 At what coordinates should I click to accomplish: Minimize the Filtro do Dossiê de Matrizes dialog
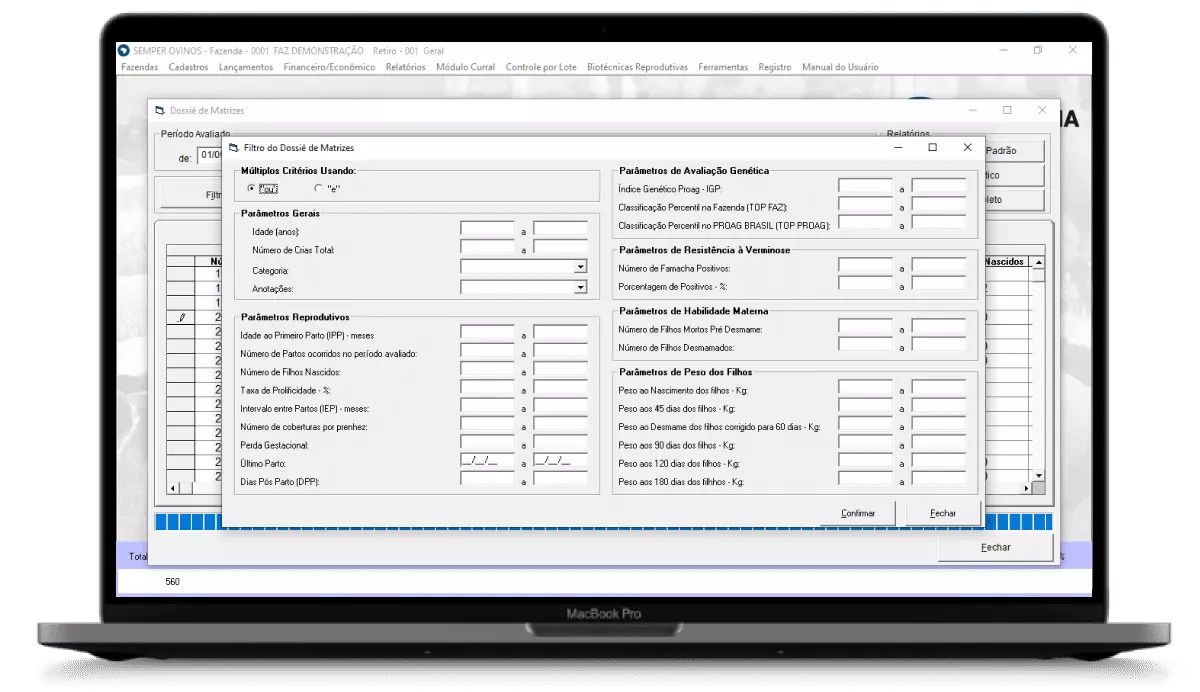(898, 147)
